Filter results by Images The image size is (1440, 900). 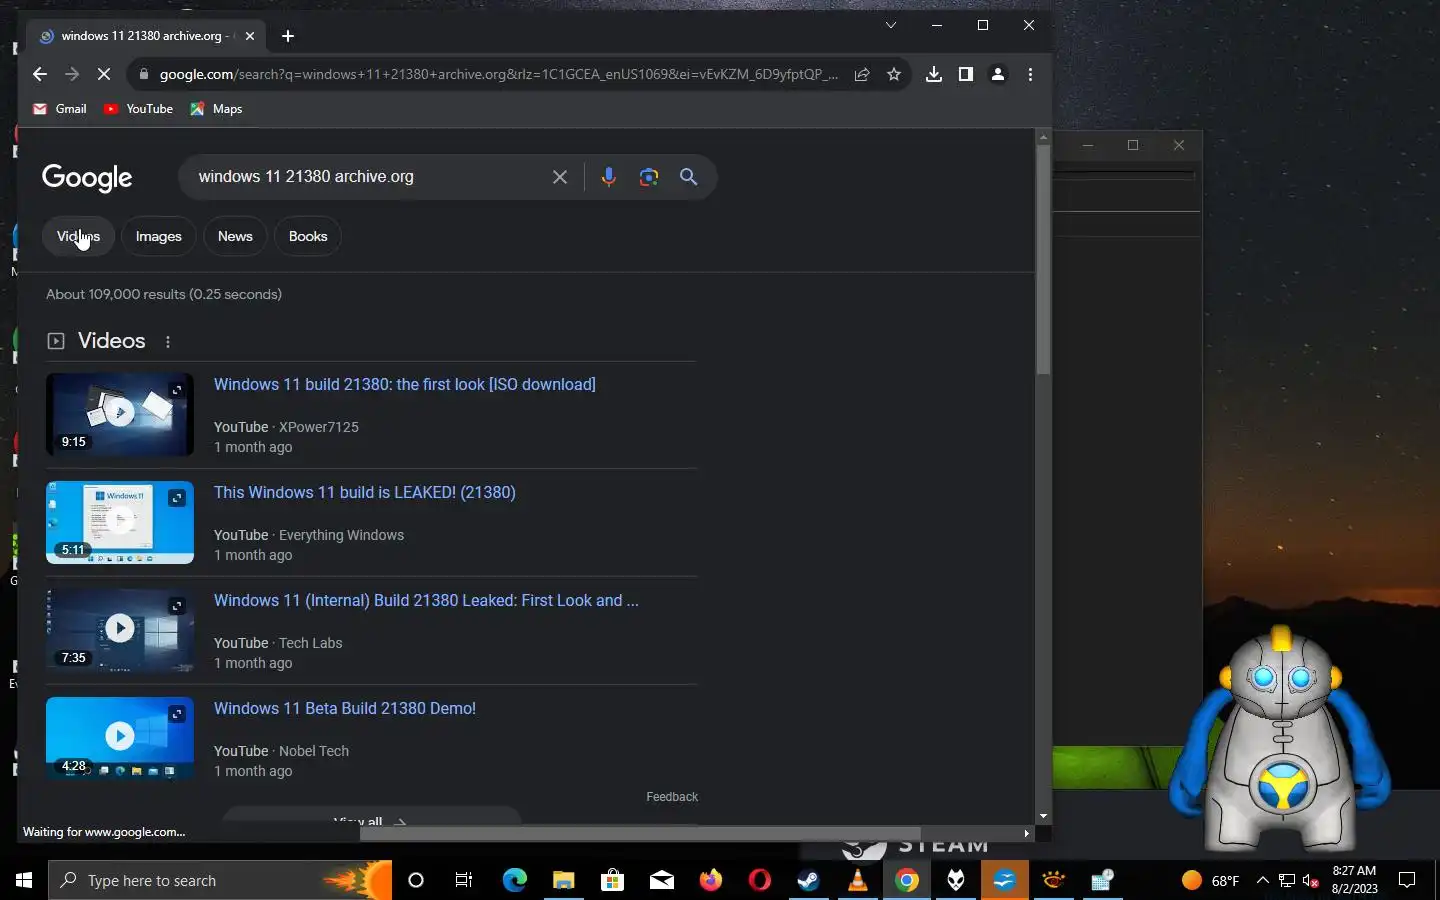click(x=159, y=236)
